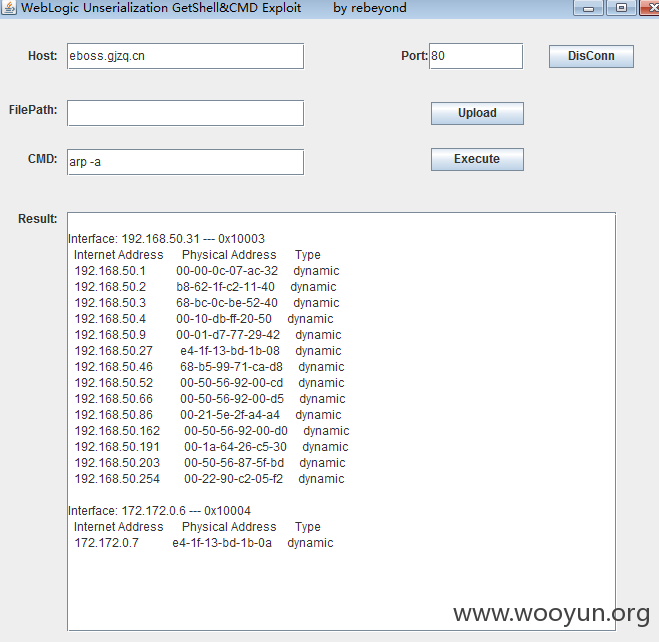Select MAC 68-bc-0c-be-52-40
659x642 pixels.
[x=227, y=303]
